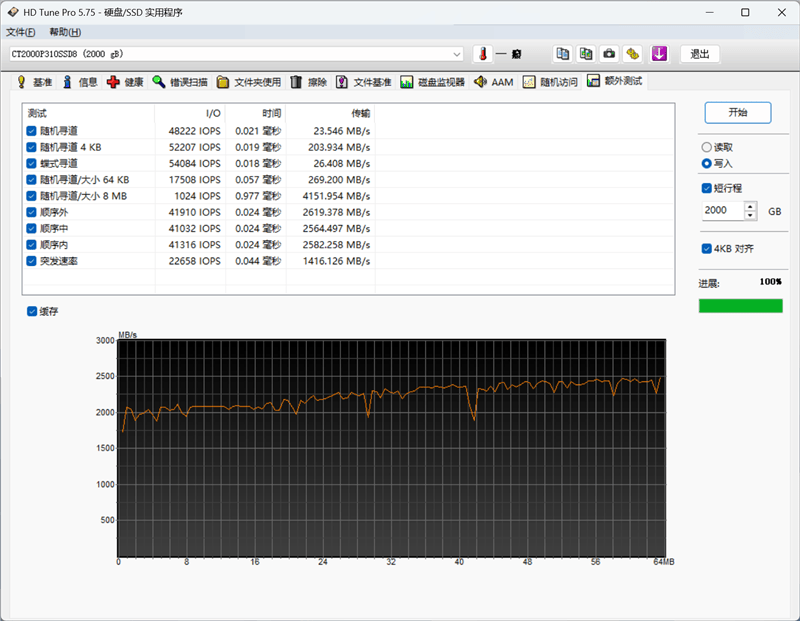The image size is (800, 621).
Task: Toggle the 缓存 cache checkbox
Action: pyautogui.click(x=32, y=311)
